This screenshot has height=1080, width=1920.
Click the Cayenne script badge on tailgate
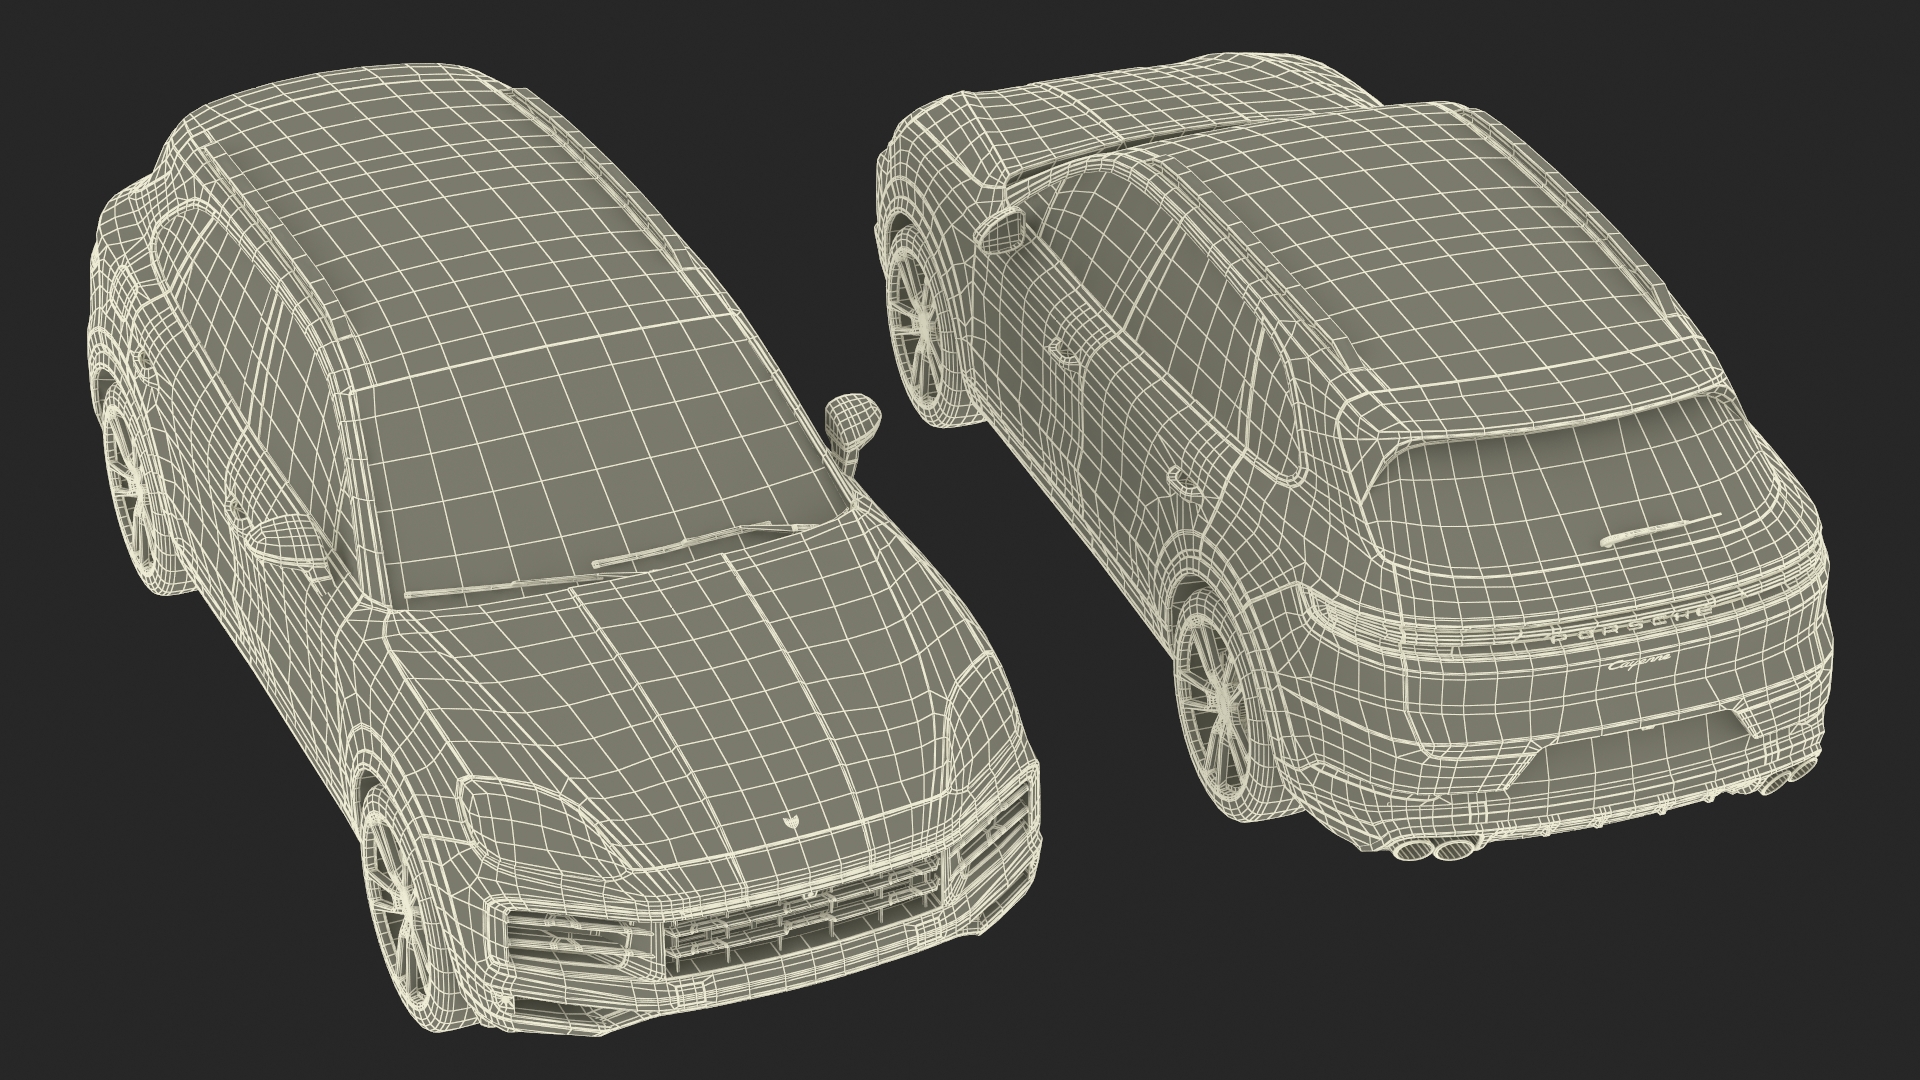coord(1638,664)
